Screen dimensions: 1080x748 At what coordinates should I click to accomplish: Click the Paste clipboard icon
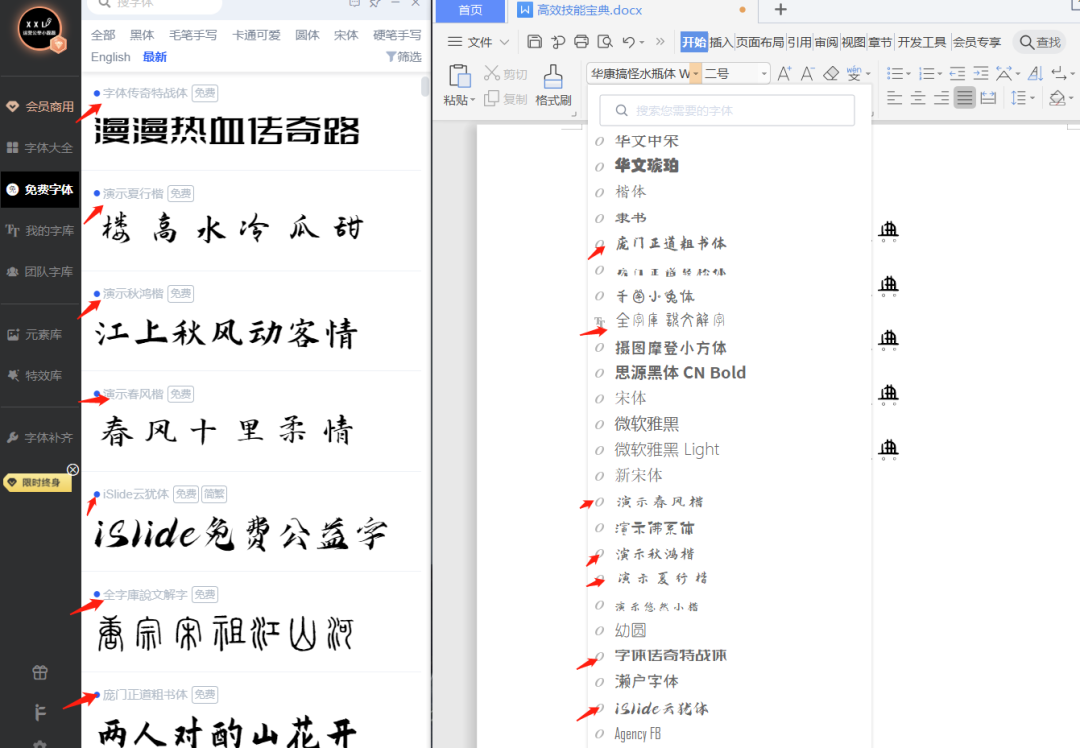459,76
